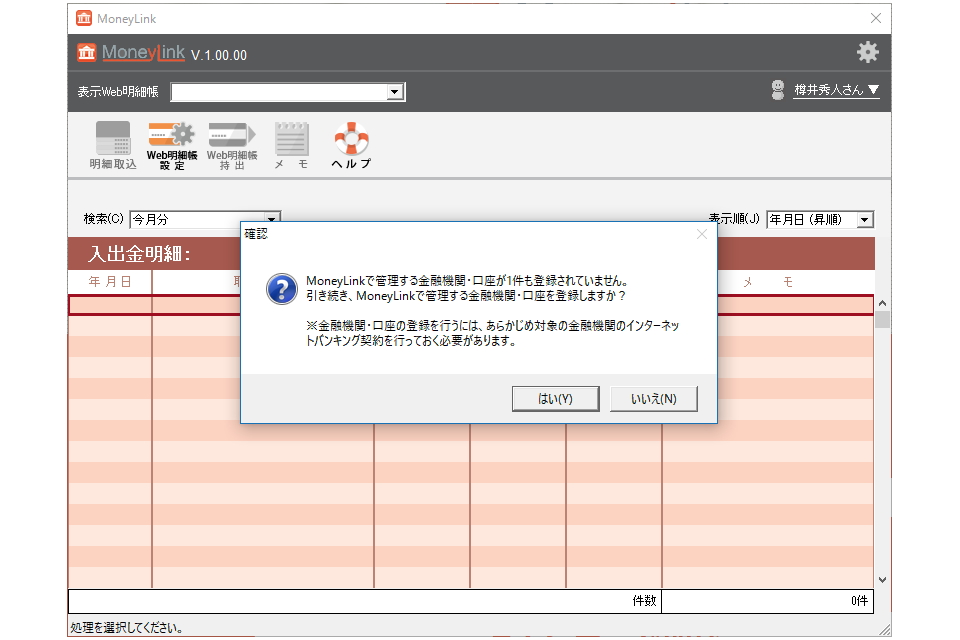The width and height of the screenshot is (960, 640).
Task: Click the blue question mark in the dialog
Action: click(282, 291)
